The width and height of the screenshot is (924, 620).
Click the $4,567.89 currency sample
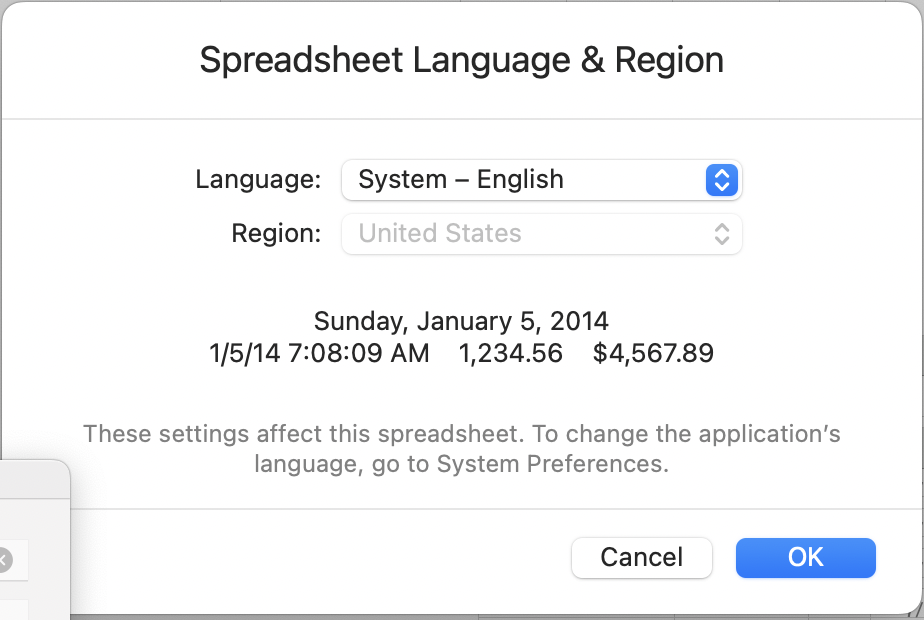coord(653,353)
